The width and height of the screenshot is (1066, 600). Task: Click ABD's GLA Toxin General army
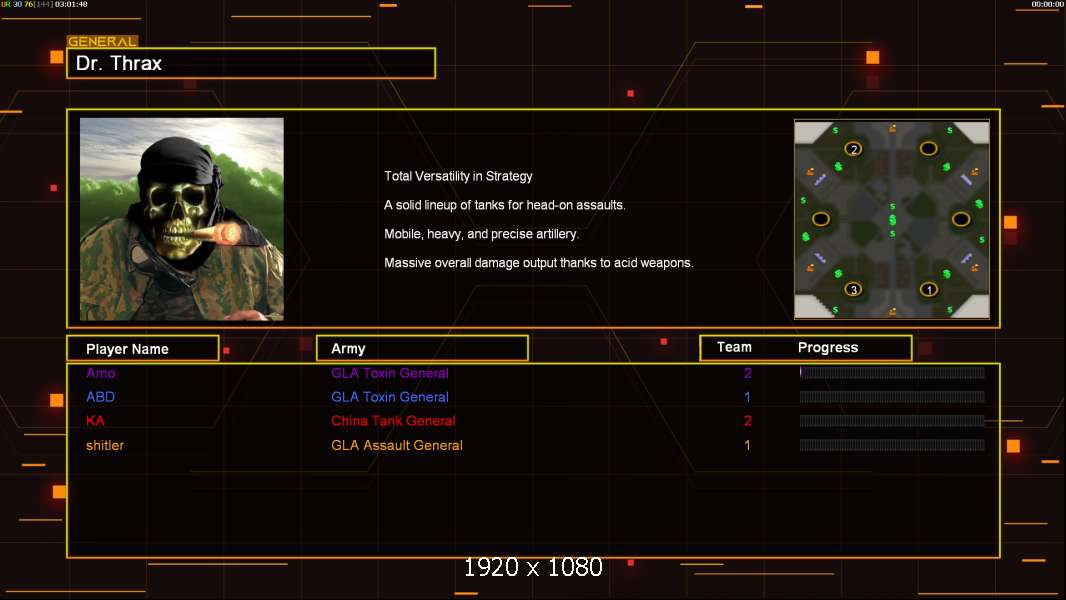(390, 397)
